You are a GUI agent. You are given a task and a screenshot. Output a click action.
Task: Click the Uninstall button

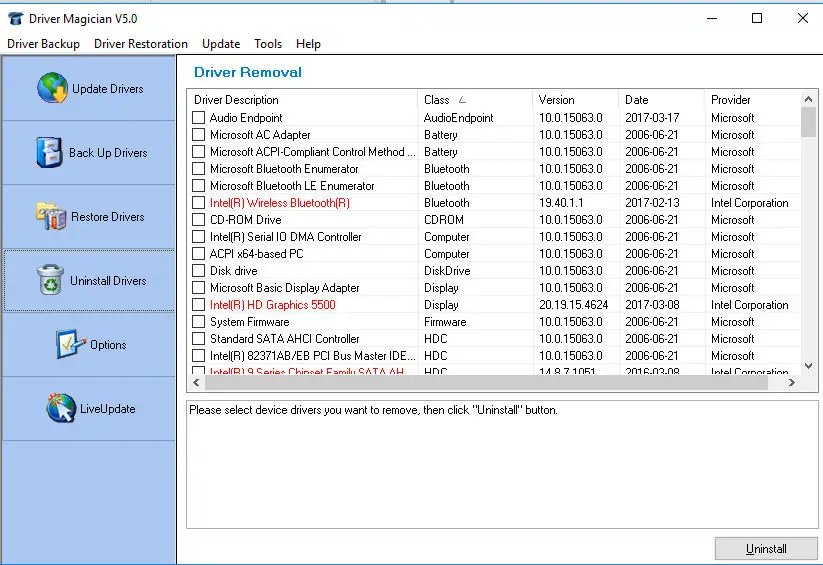tap(766, 549)
